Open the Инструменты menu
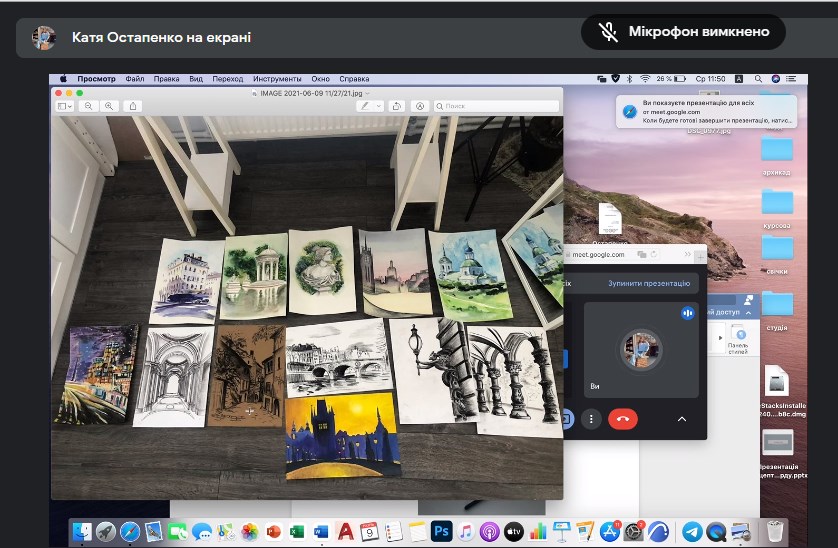The height and width of the screenshot is (548, 838). 276,78
